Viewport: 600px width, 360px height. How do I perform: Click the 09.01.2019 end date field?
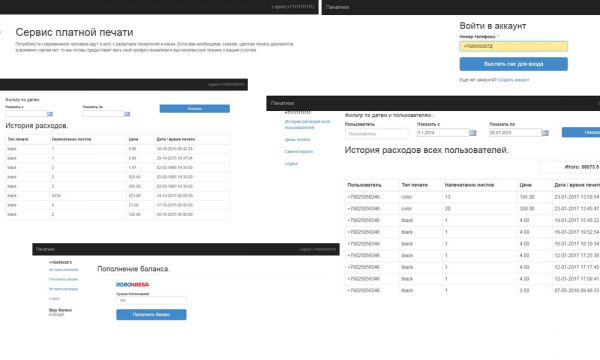click(515, 133)
